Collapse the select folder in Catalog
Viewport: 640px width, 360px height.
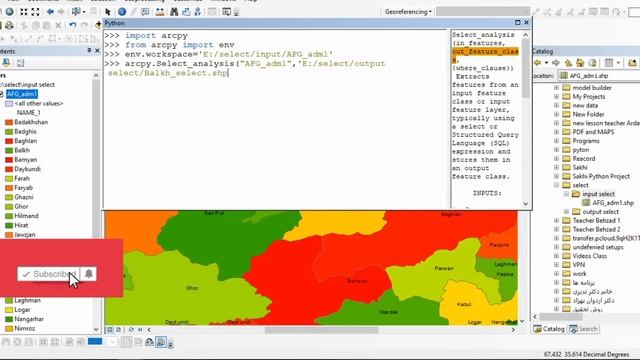pyautogui.click(x=556, y=185)
